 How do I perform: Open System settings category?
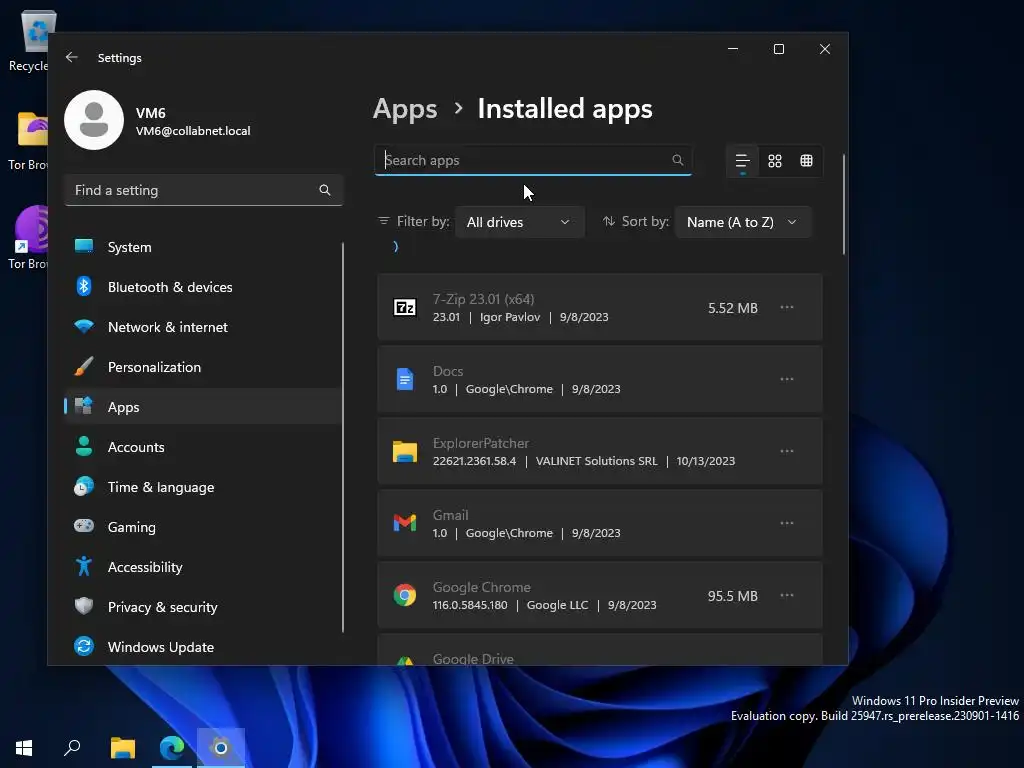[203, 247]
